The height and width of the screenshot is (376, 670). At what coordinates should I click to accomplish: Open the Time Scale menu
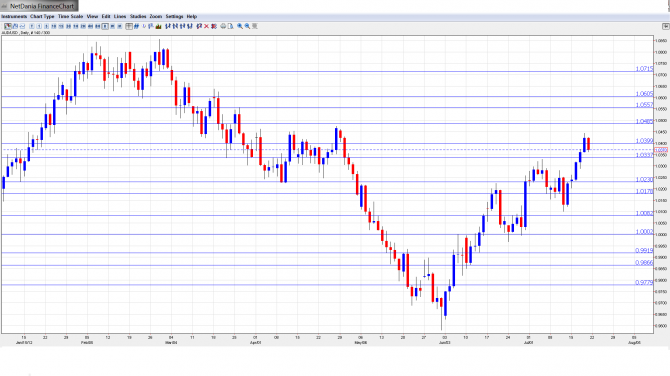coord(71,17)
